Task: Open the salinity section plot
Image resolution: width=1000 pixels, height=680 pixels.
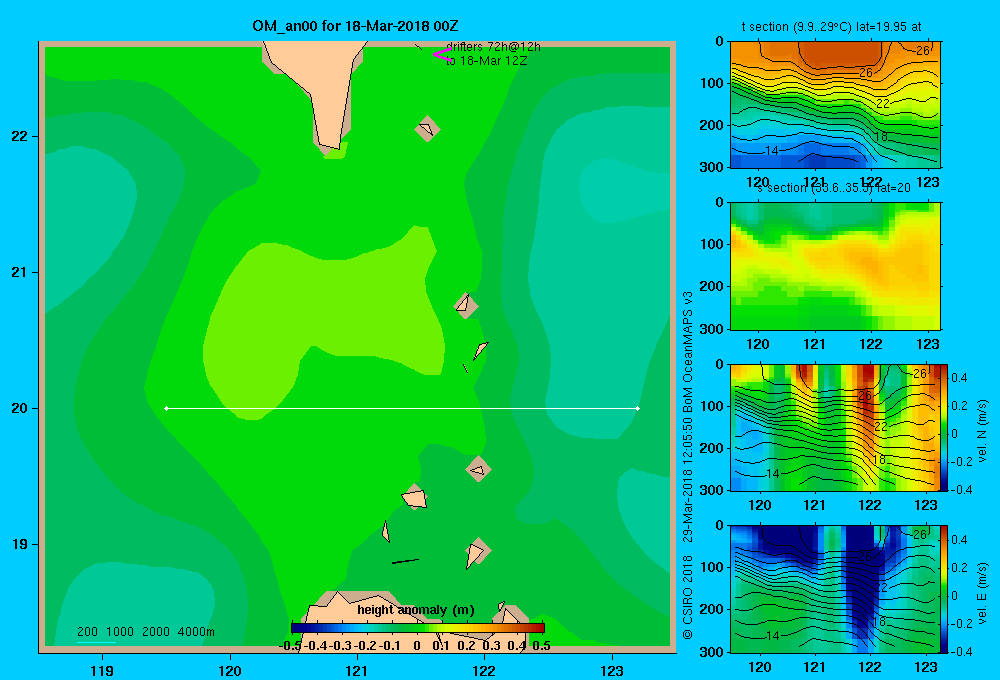Action: point(835,266)
